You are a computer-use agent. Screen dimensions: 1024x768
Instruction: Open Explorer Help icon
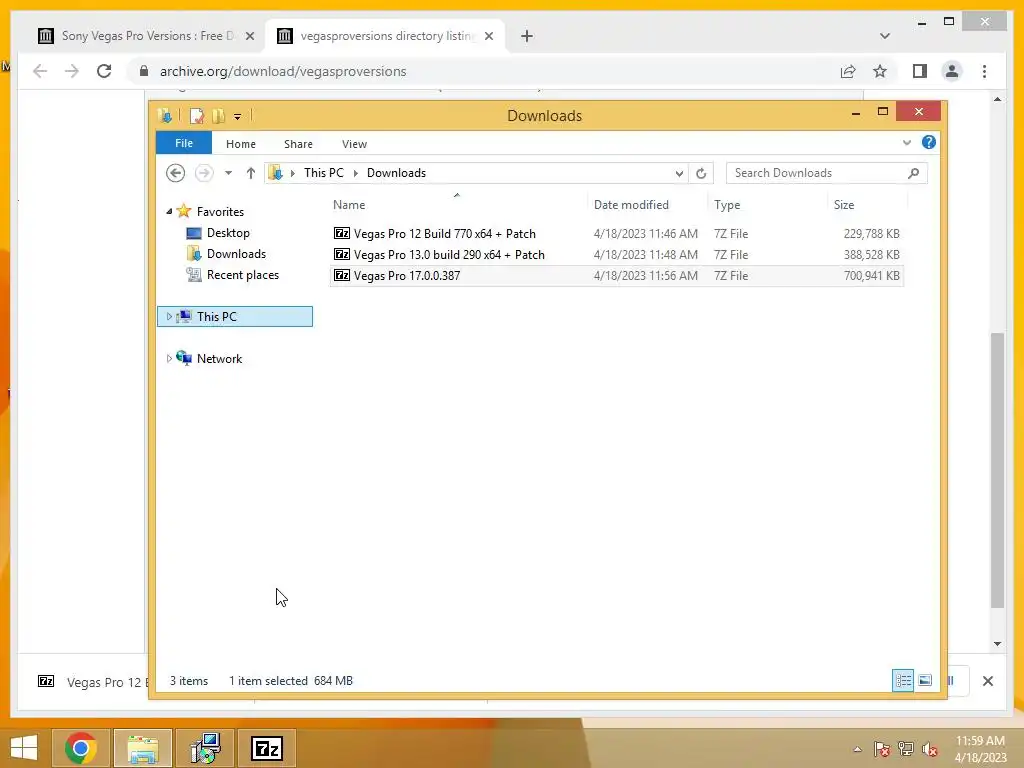click(x=929, y=142)
